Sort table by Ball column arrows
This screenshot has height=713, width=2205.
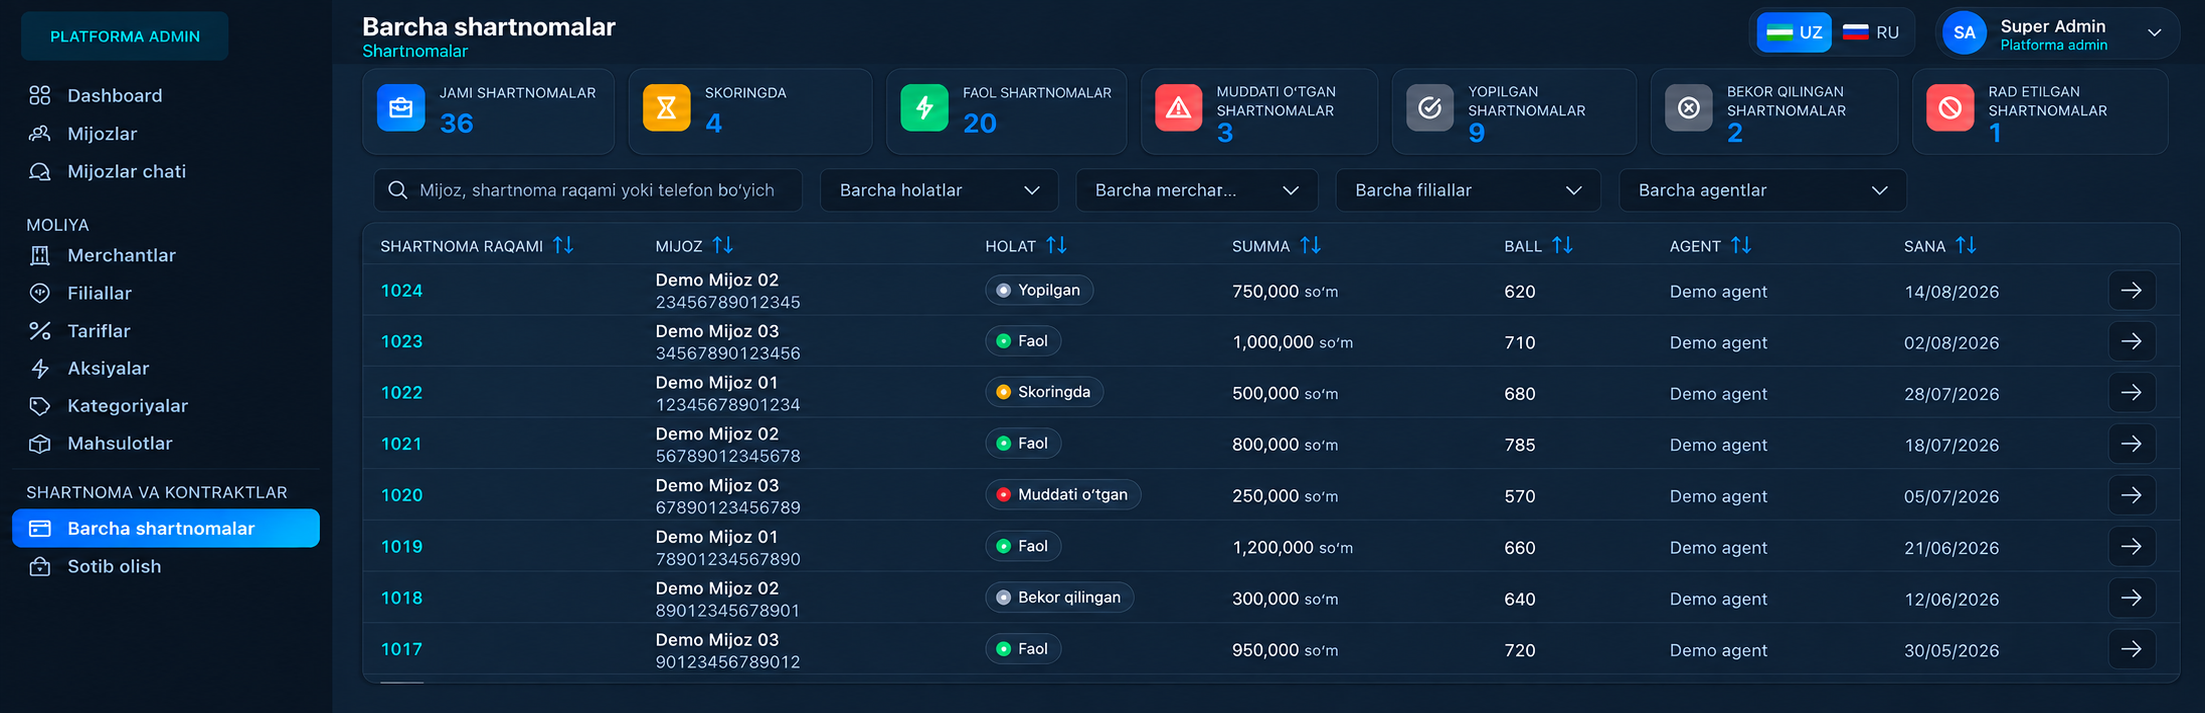pyautogui.click(x=1563, y=245)
